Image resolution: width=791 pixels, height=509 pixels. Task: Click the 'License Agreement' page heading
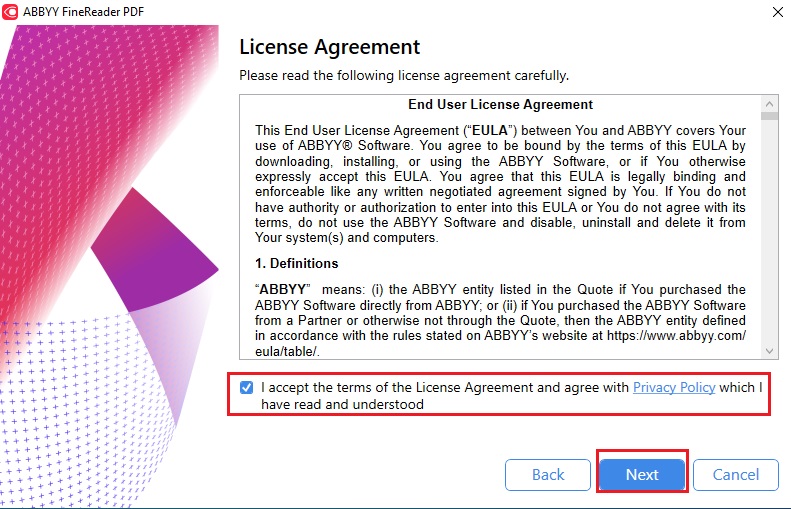pyautogui.click(x=329, y=47)
